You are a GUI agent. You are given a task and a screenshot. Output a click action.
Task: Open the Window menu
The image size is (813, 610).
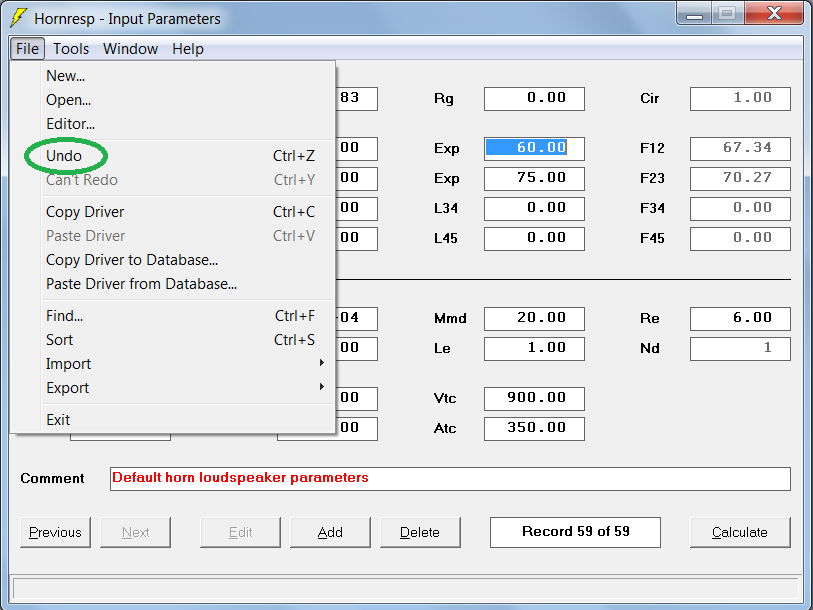tap(130, 49)
